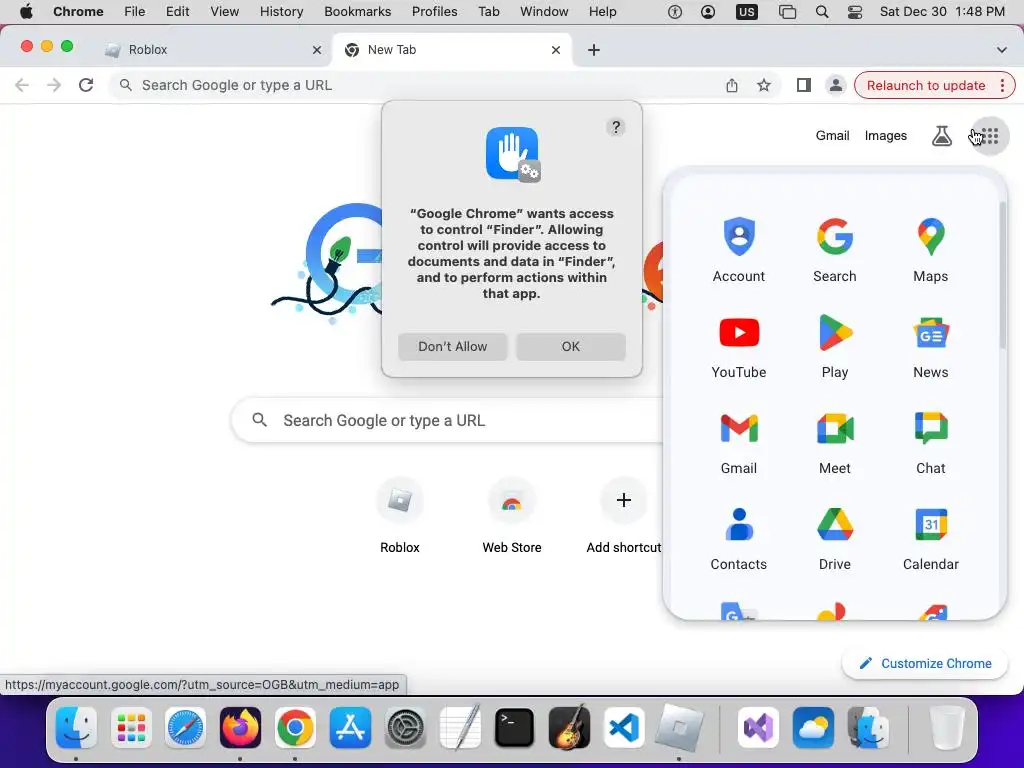Close the Google apps grid launcher
This screenshot has width=1024, height=768.
tap(989, 136)
